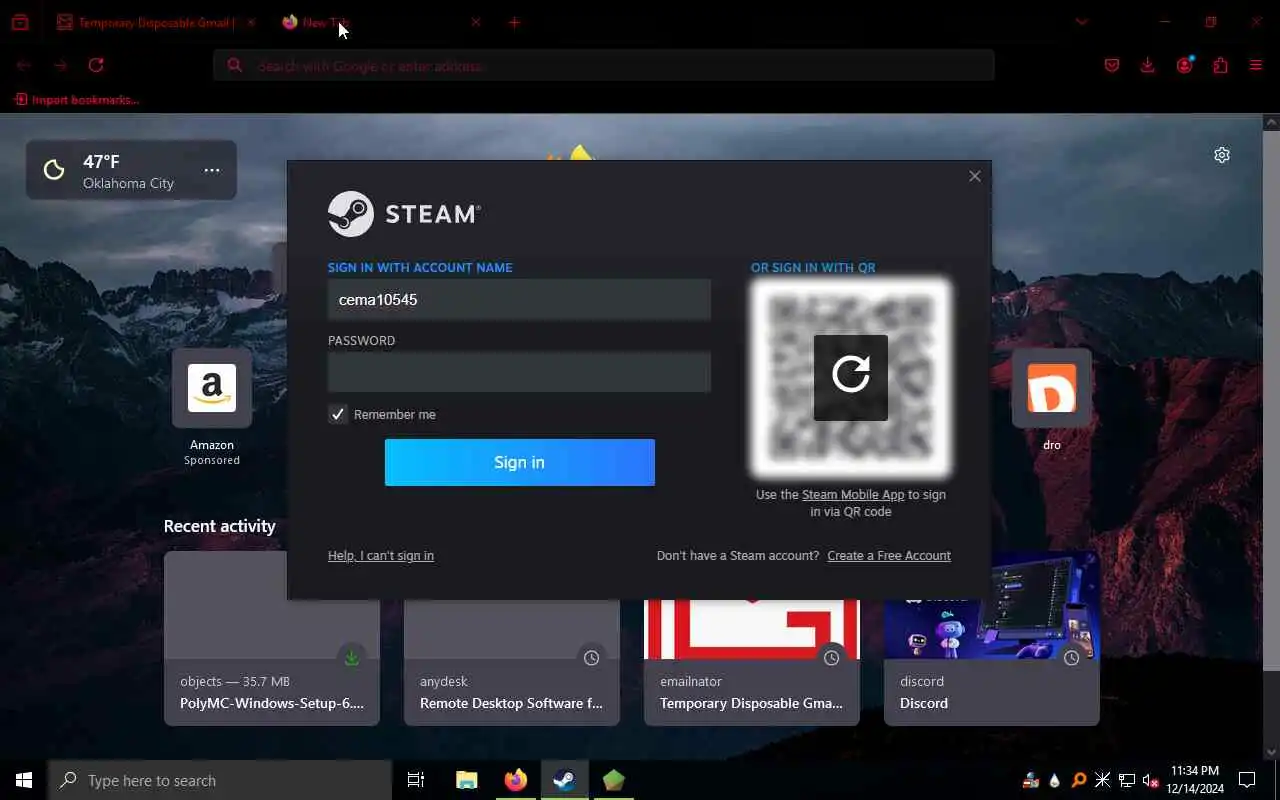Screen dimensions: 1280x800
Task: Click the Windows taskbar search box
Action: tap(220, 780)
